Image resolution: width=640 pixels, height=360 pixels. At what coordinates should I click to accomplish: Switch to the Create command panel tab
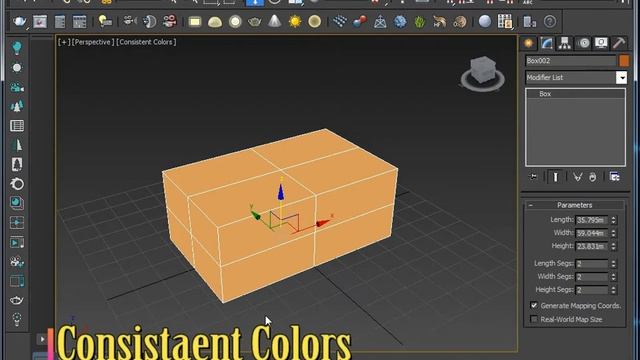(x=529, y=43)
